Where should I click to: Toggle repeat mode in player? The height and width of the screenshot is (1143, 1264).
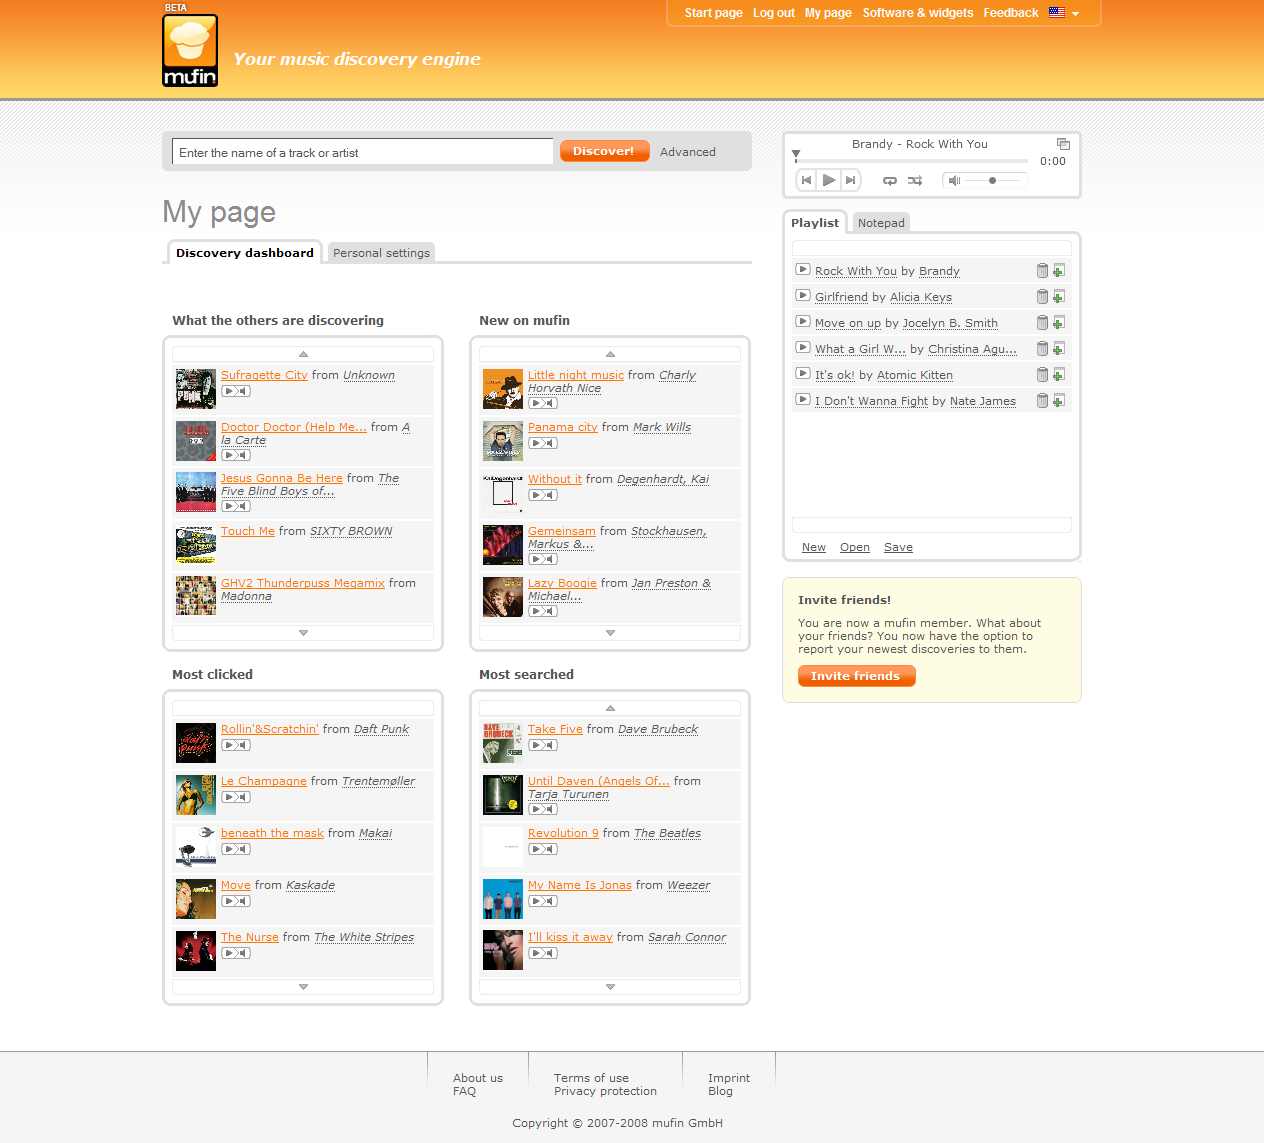(889, 181)
